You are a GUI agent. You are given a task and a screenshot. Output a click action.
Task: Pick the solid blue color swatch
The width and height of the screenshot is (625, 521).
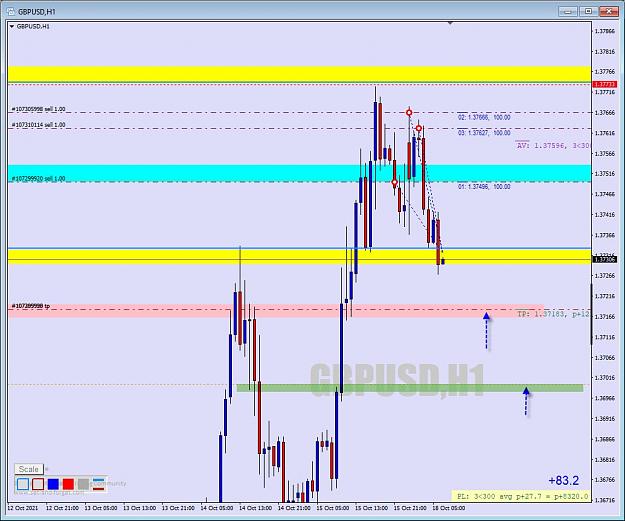click(53, 484)
